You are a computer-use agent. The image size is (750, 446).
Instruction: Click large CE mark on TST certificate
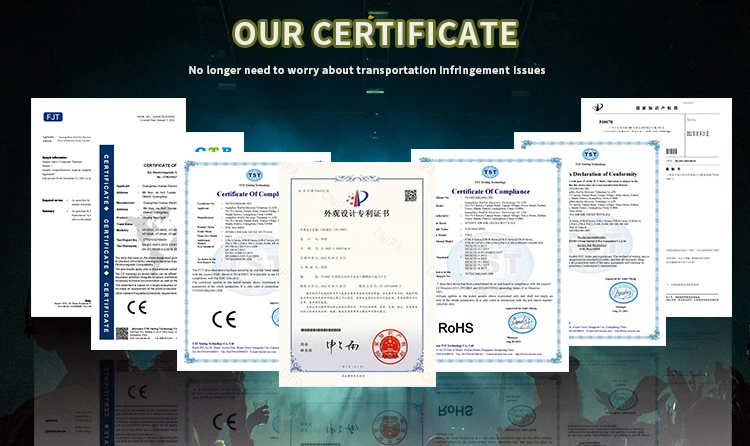pyautogui.click(x=224, y=319)
